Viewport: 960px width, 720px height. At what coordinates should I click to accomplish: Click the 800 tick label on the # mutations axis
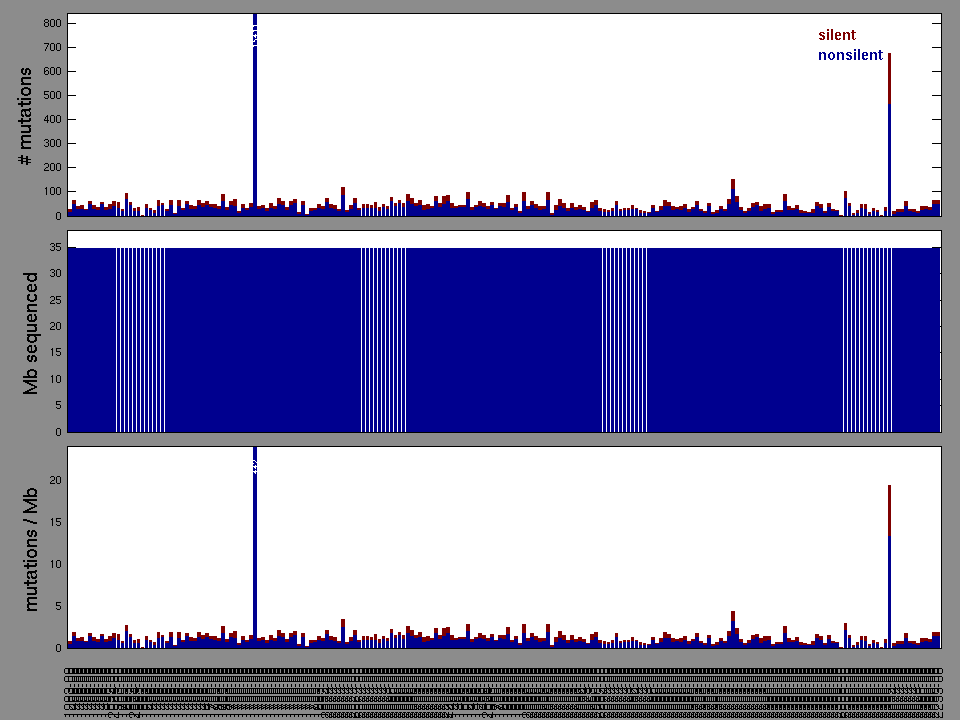(51, 23)
